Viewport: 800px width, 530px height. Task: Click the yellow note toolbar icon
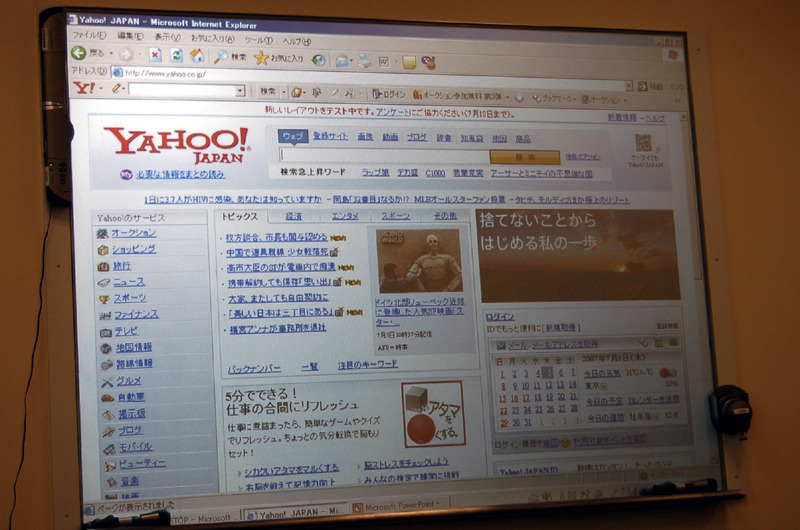pos(409,63)
